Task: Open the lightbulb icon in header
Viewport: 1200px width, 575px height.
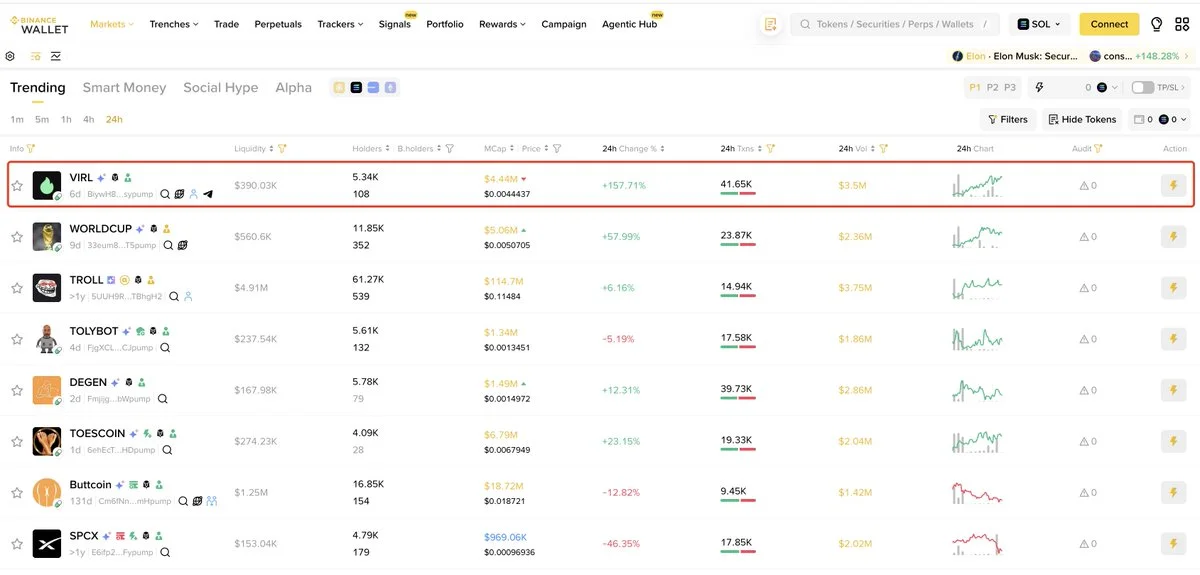Action: (1157, 24)
